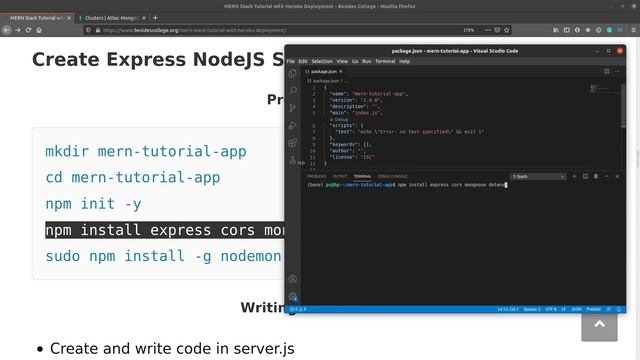Open the Accounts icon in VS Code

tap(293, 279)
